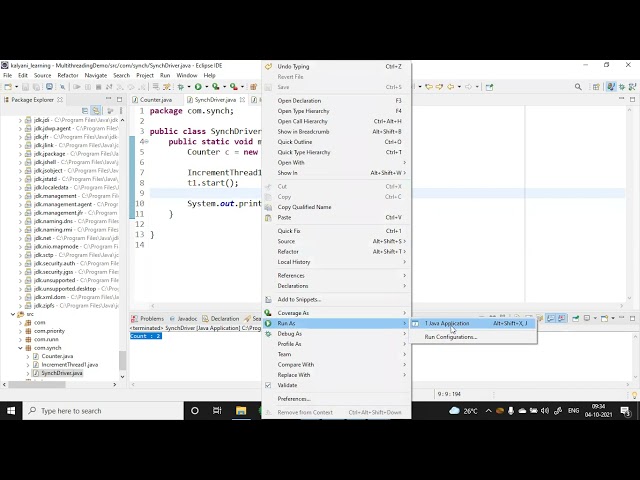Click the toolbar Search magnifier icon

578,87
